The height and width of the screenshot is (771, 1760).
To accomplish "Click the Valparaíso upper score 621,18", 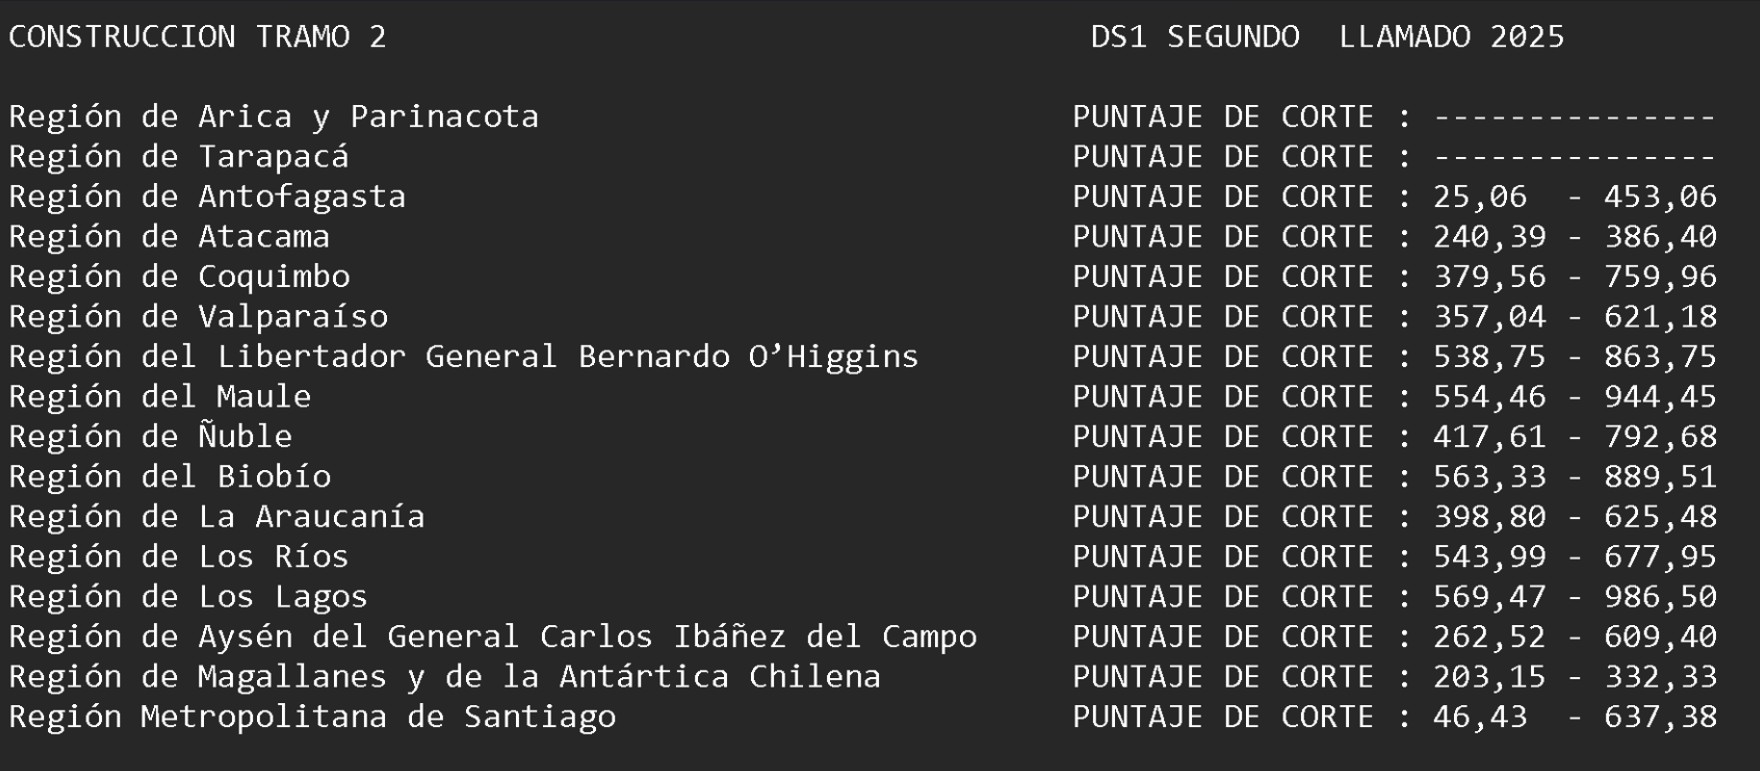I will (x=1660, y=317).
